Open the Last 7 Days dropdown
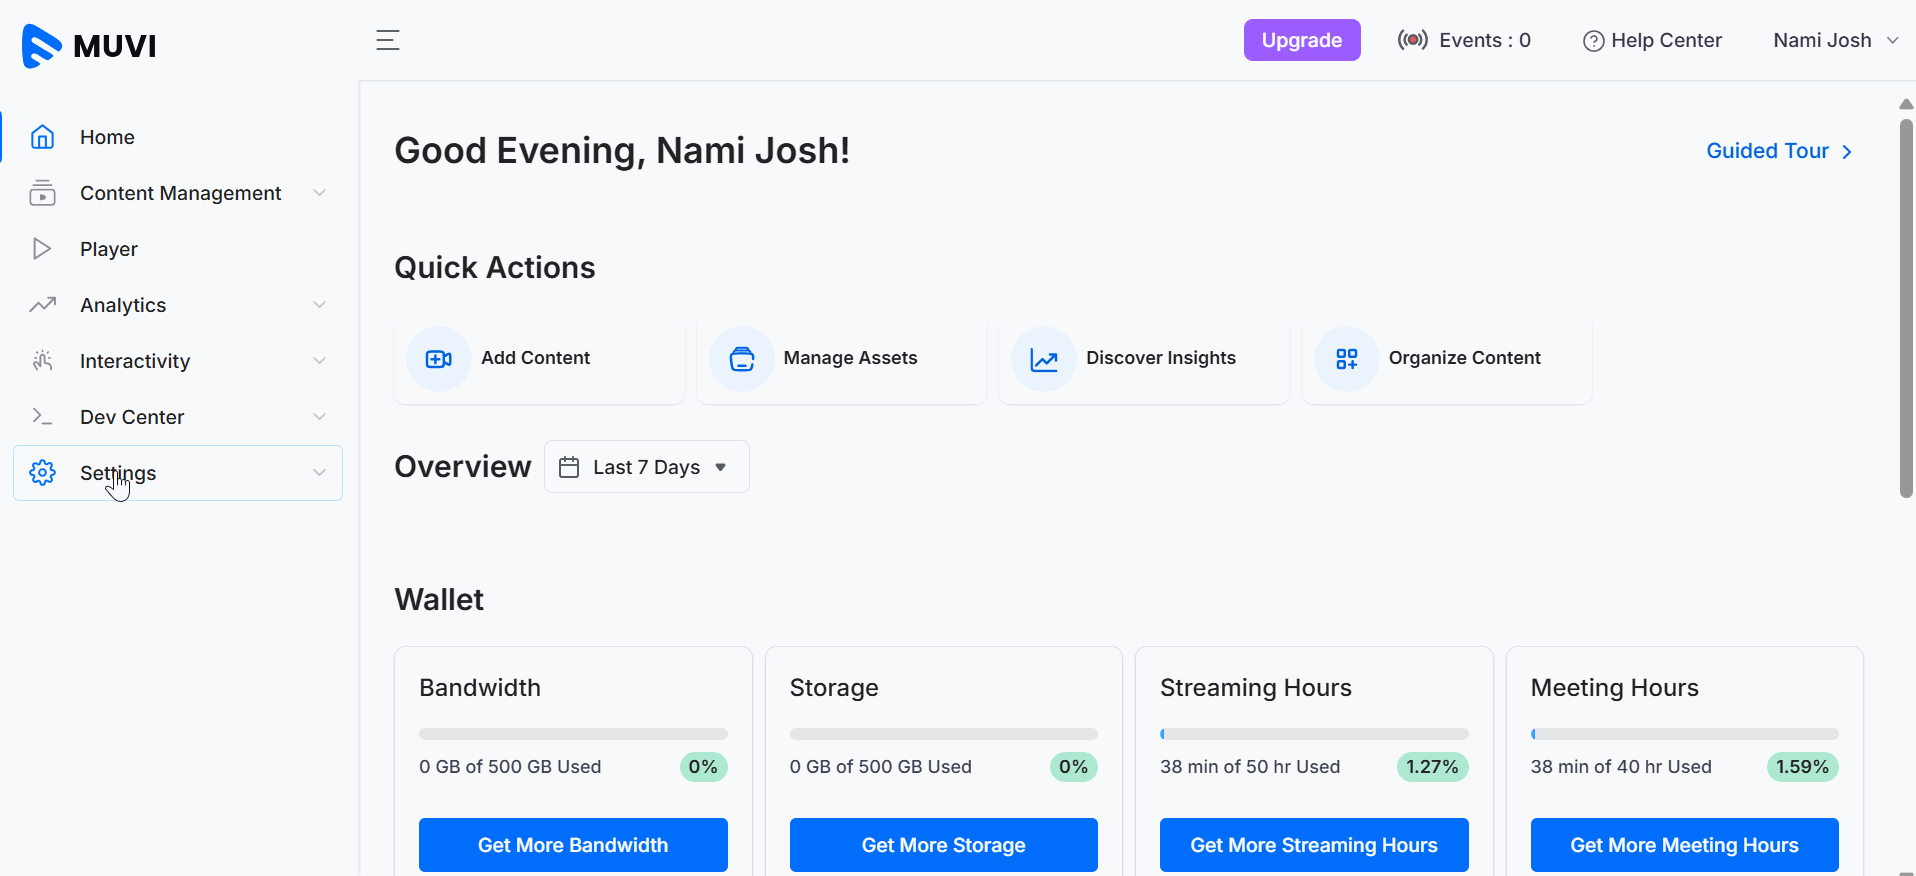Screen dimensions: 1916x876 (x=646, y=467)
